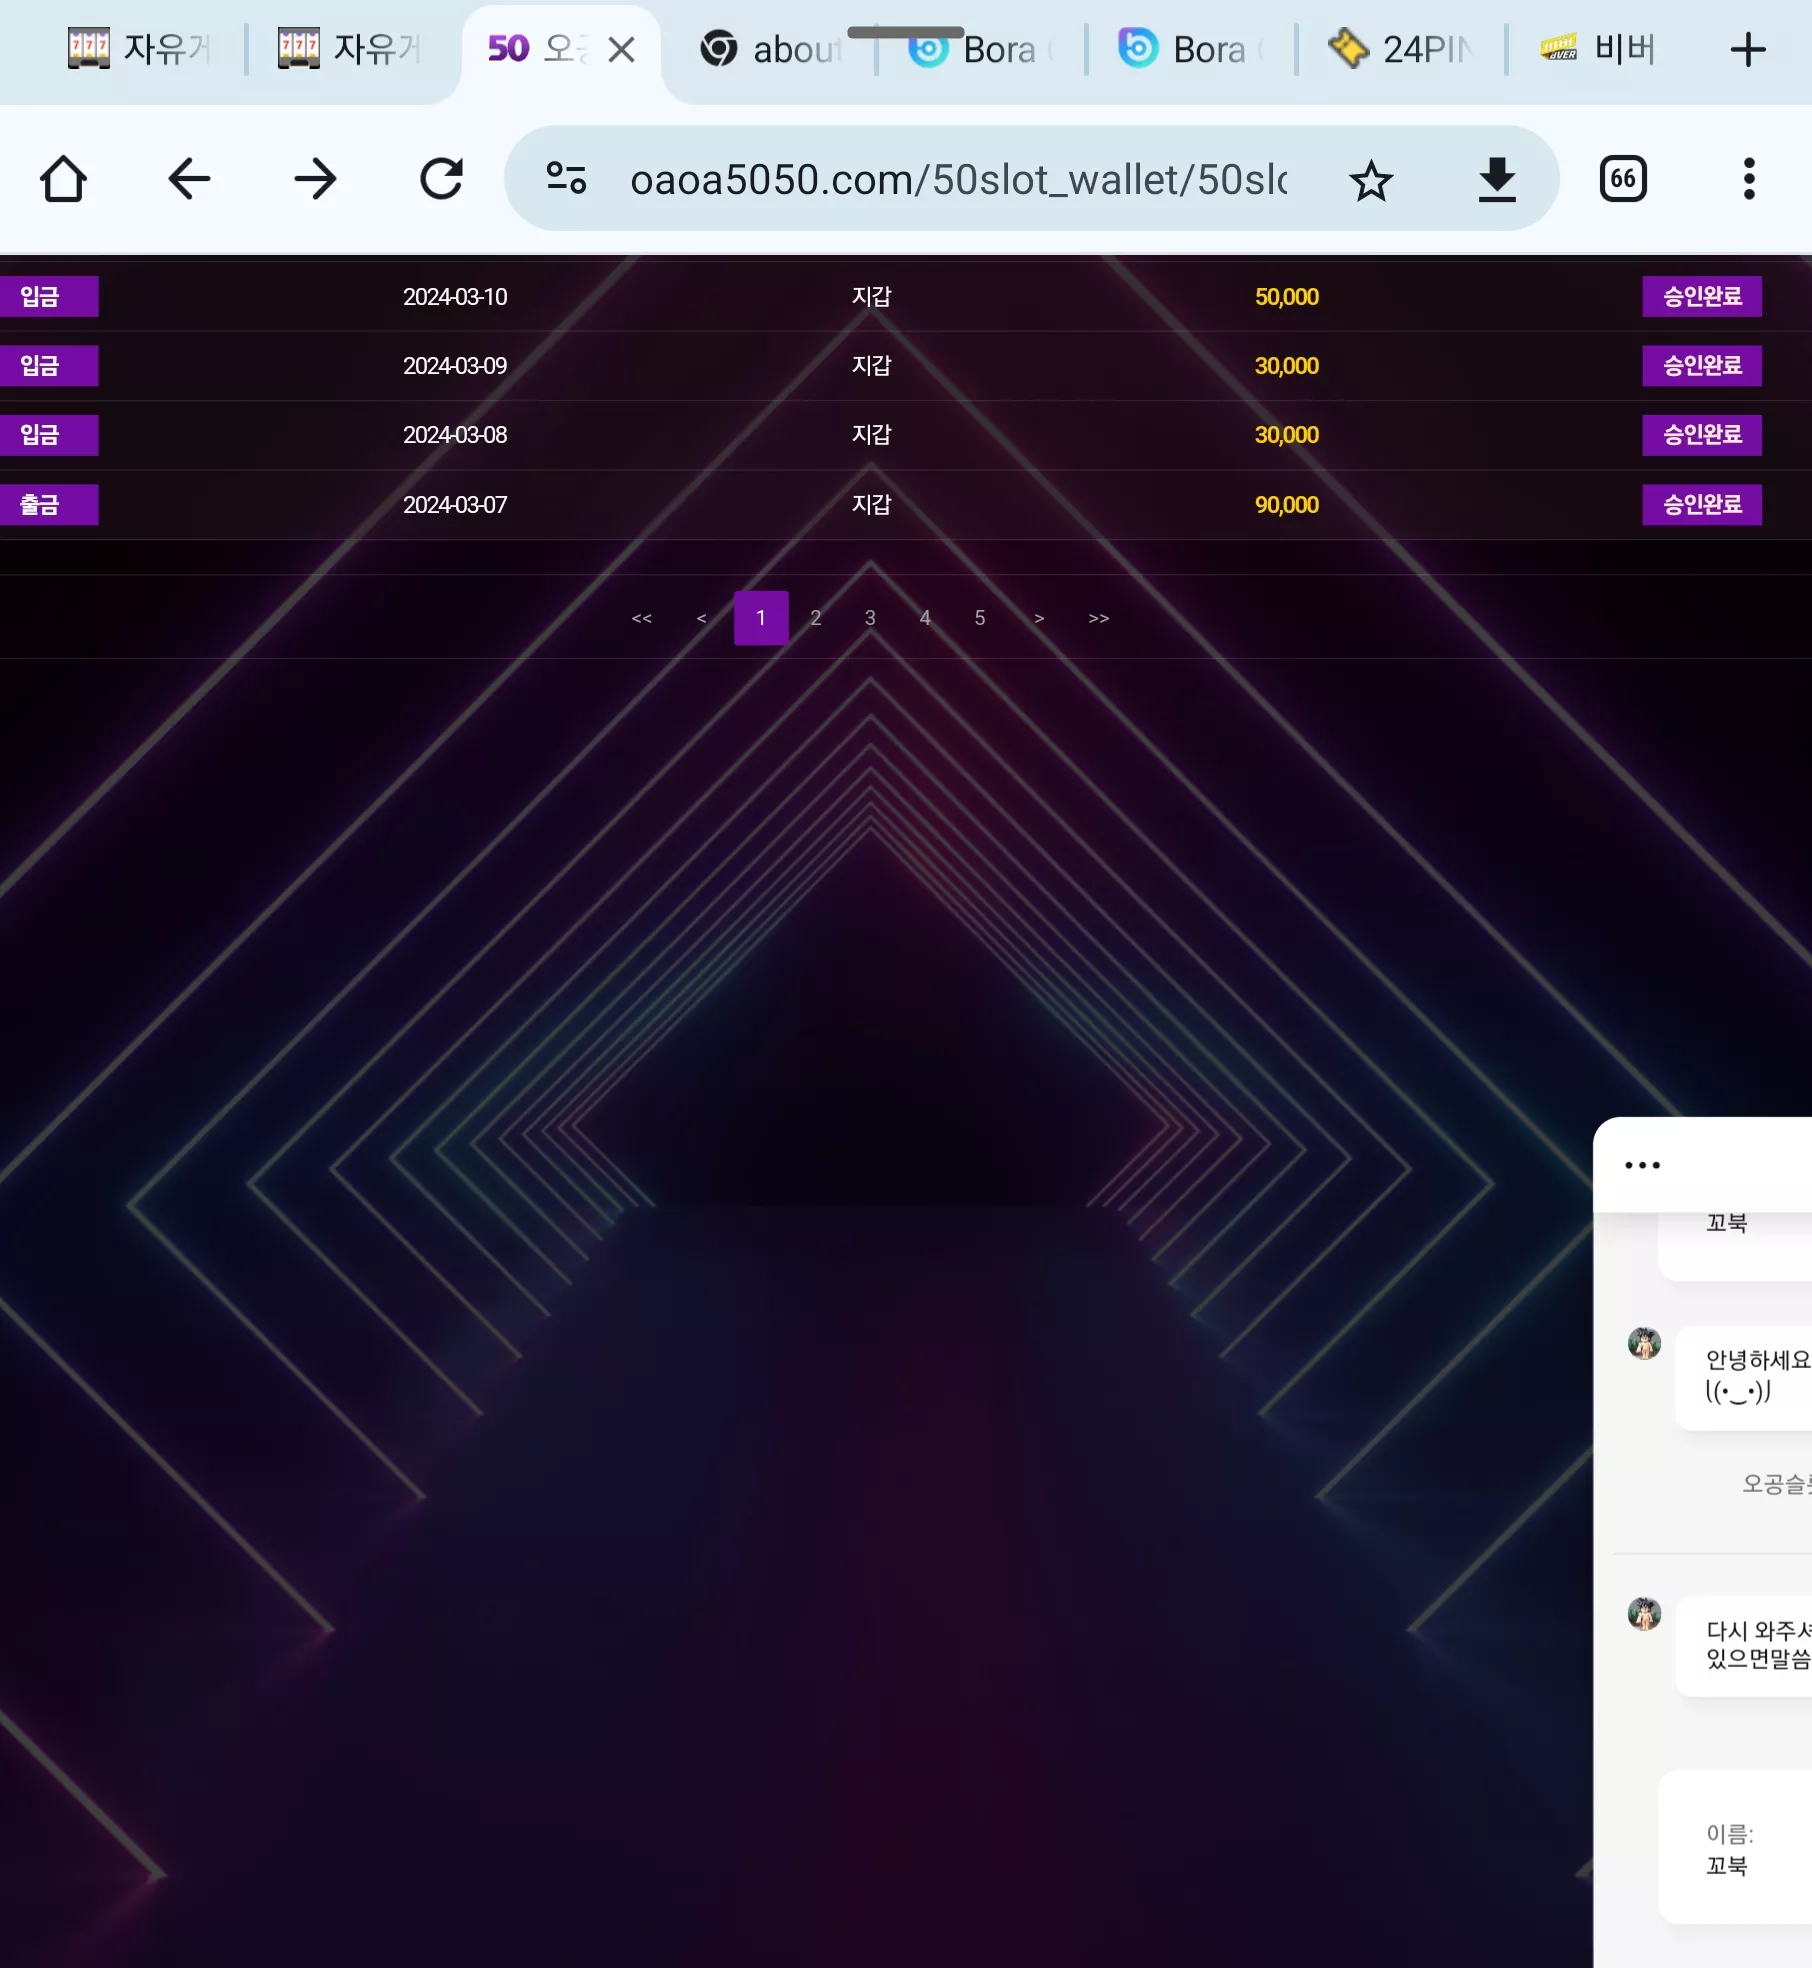Image resolution: width=1812 pixels, height=1968 pixels.
Task: Go to next page with > link
Action: pyautogui.click(x=1039, y=618)
